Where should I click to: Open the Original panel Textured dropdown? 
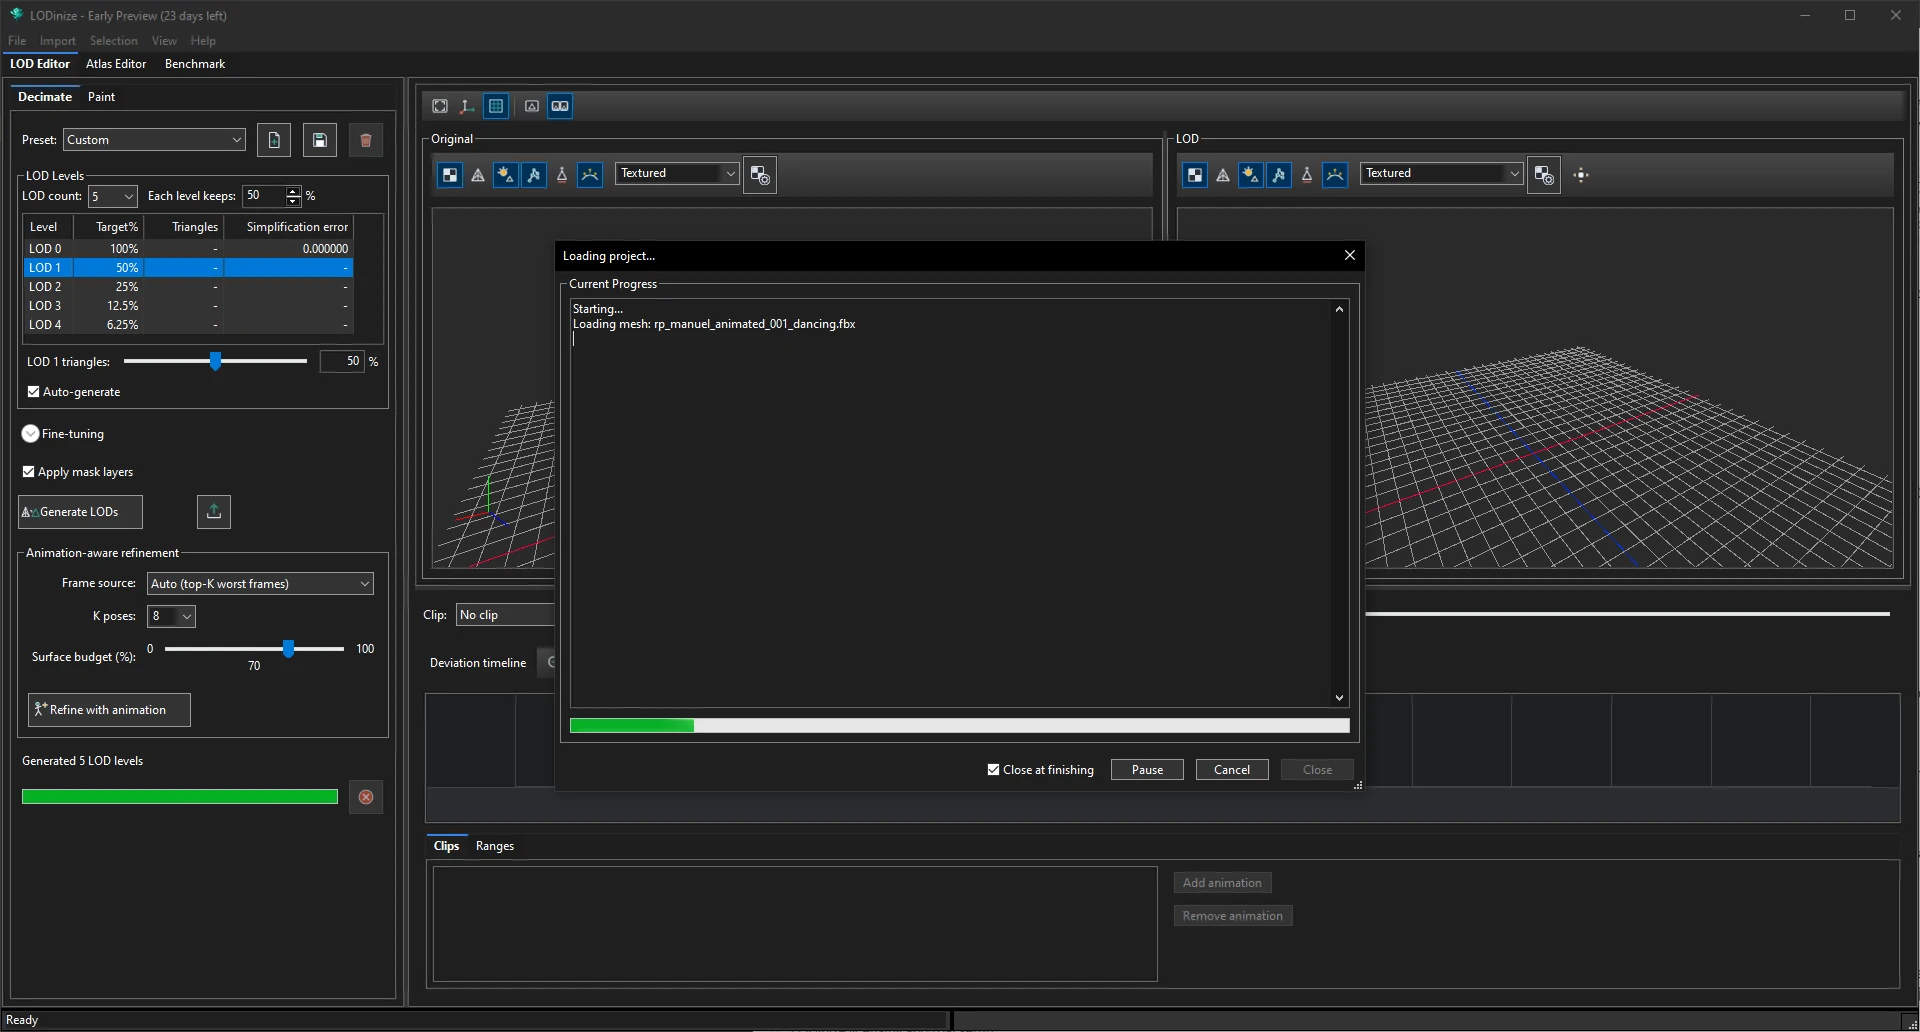[677, 173]
